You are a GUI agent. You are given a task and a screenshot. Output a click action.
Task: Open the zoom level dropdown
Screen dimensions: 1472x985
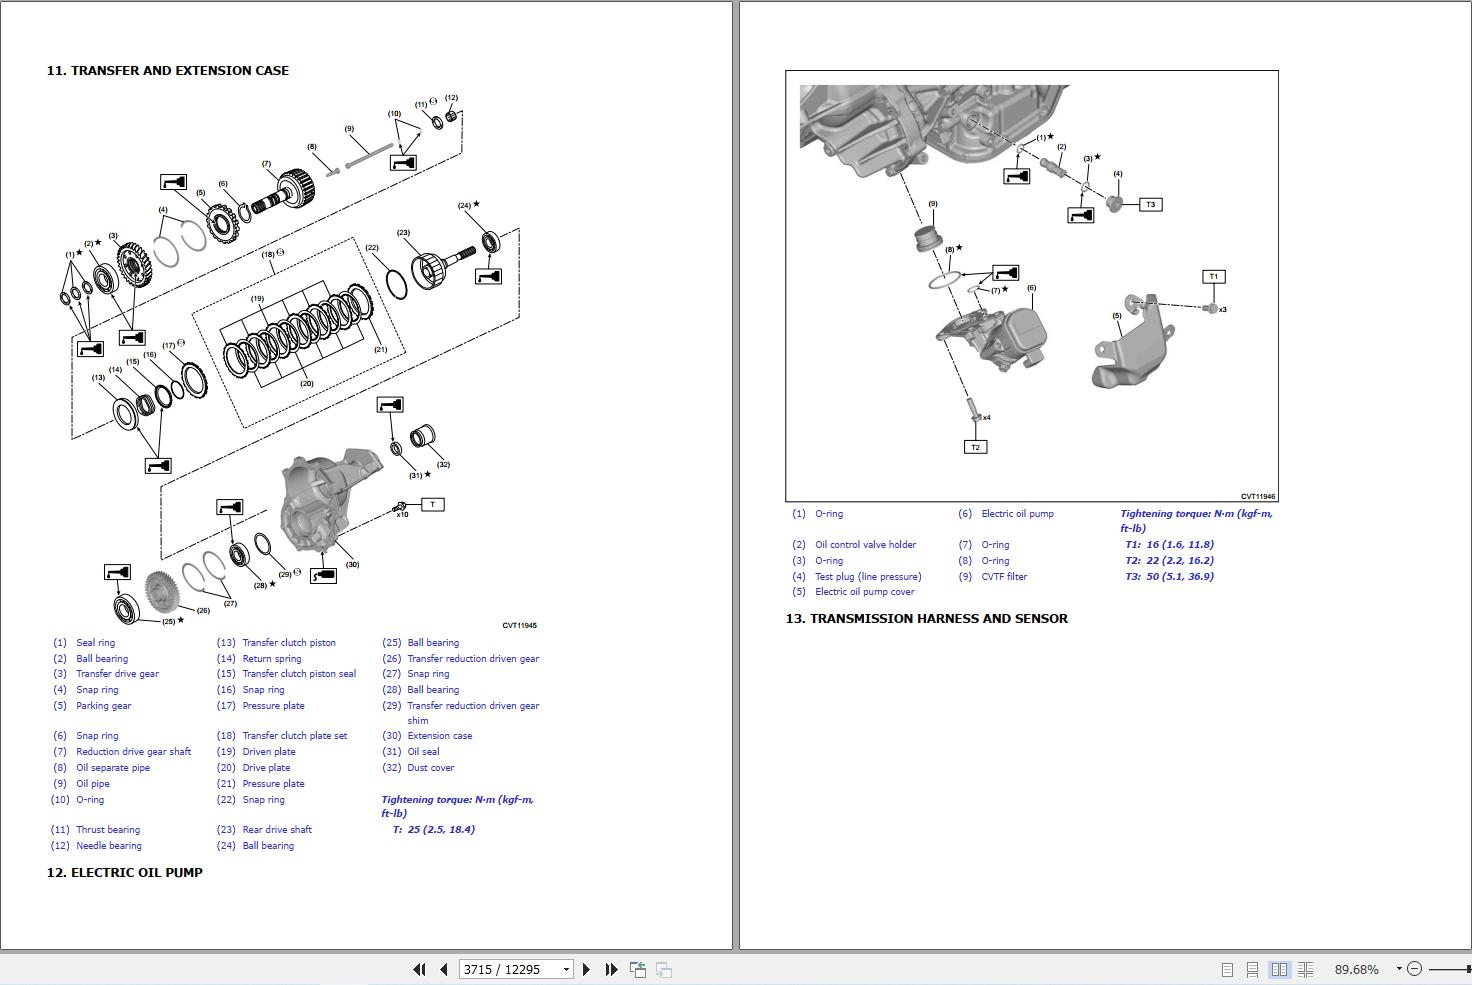[1399, 969]
